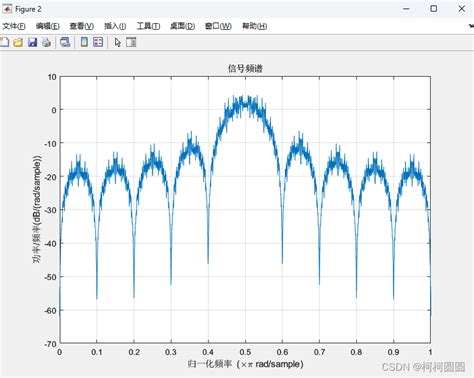Image resolution: width=474 pixels, height=378 pixels.
Task: Open the 工具(T) menu
Action: click(148, 26)
